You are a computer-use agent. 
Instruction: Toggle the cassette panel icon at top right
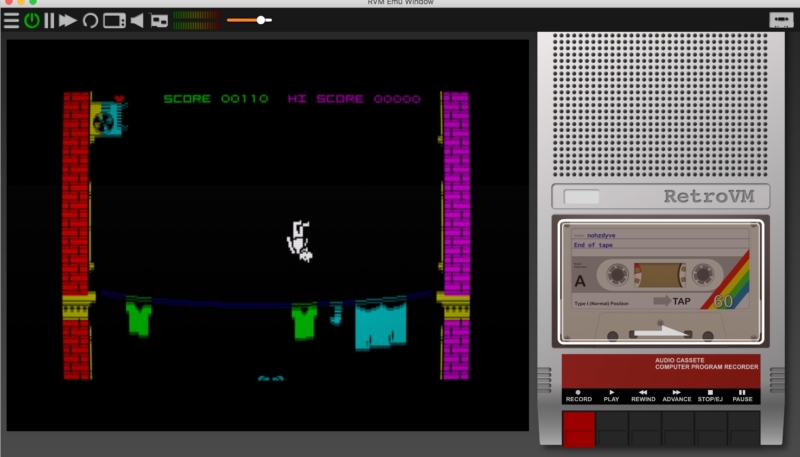point(781,20)
